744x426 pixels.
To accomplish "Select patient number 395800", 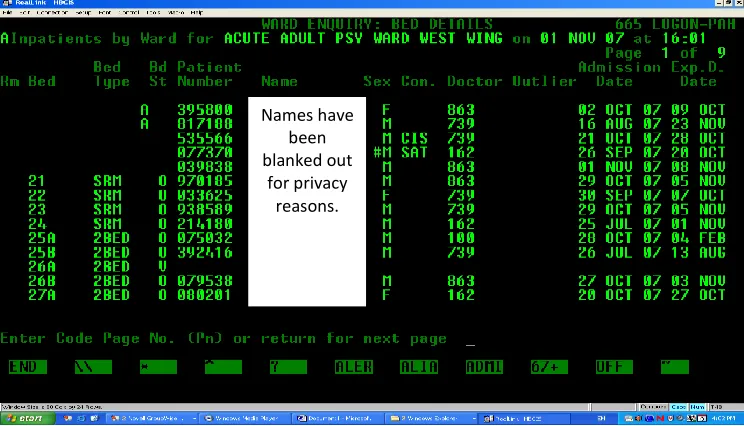I will [x=205, y=110].
